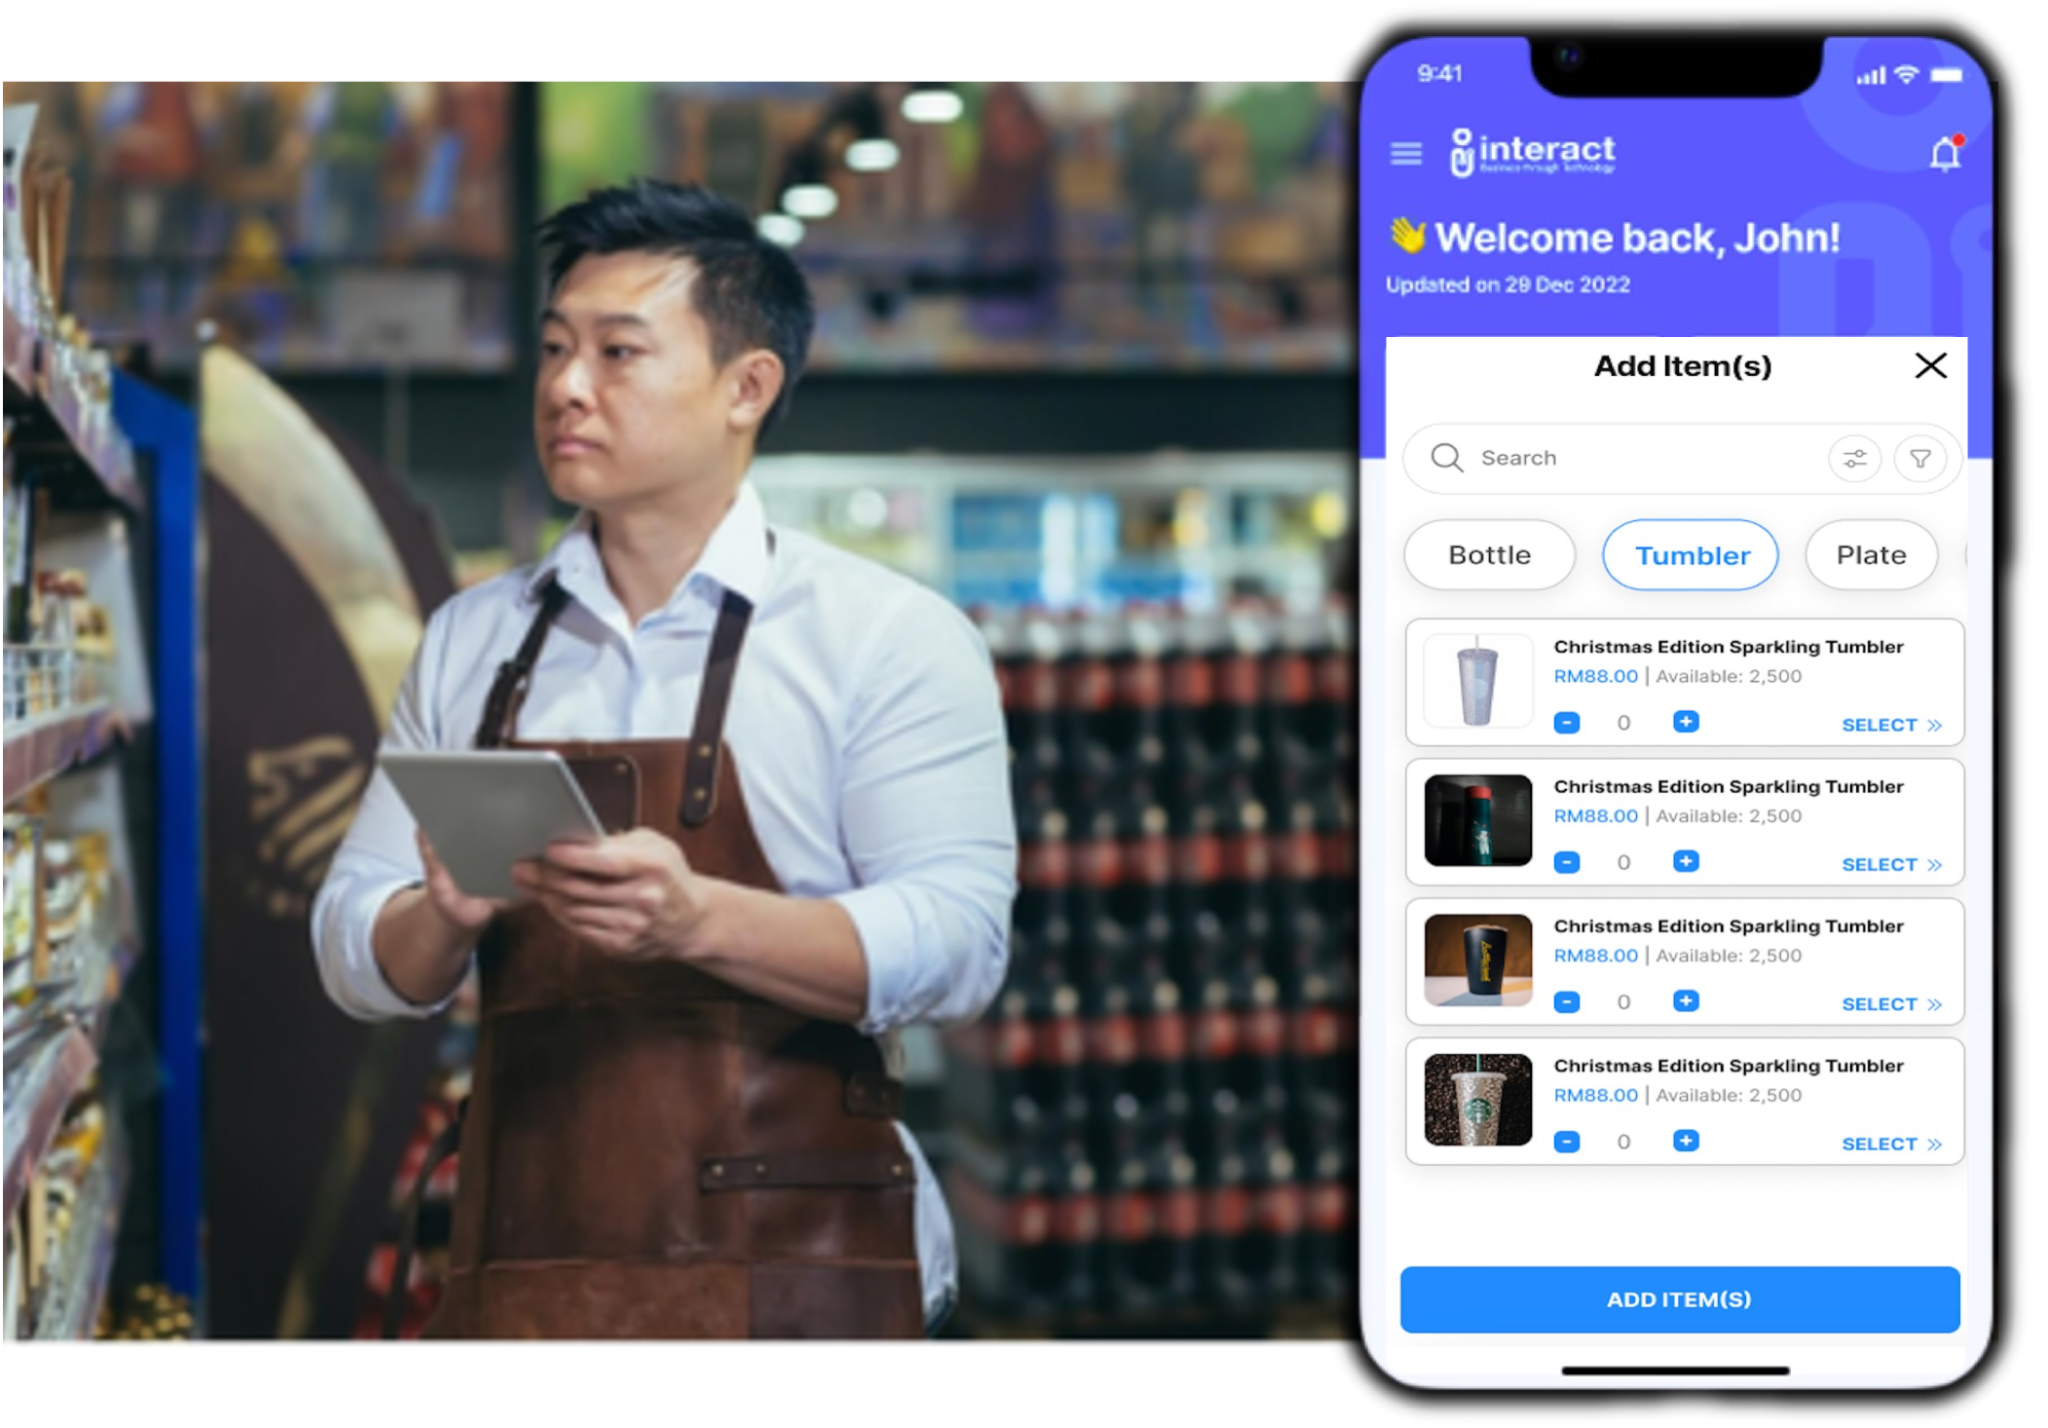Select the Tumbler category tab
2048x1428 pixels.
[1691, 555]
